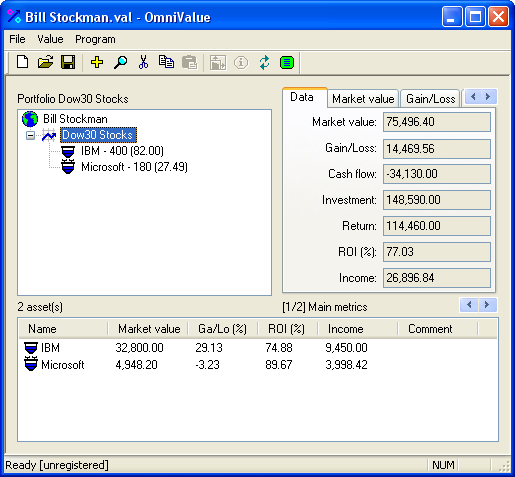Click the green list toolbar icon
Screen dimensions: 515x477
coord(287,62)
